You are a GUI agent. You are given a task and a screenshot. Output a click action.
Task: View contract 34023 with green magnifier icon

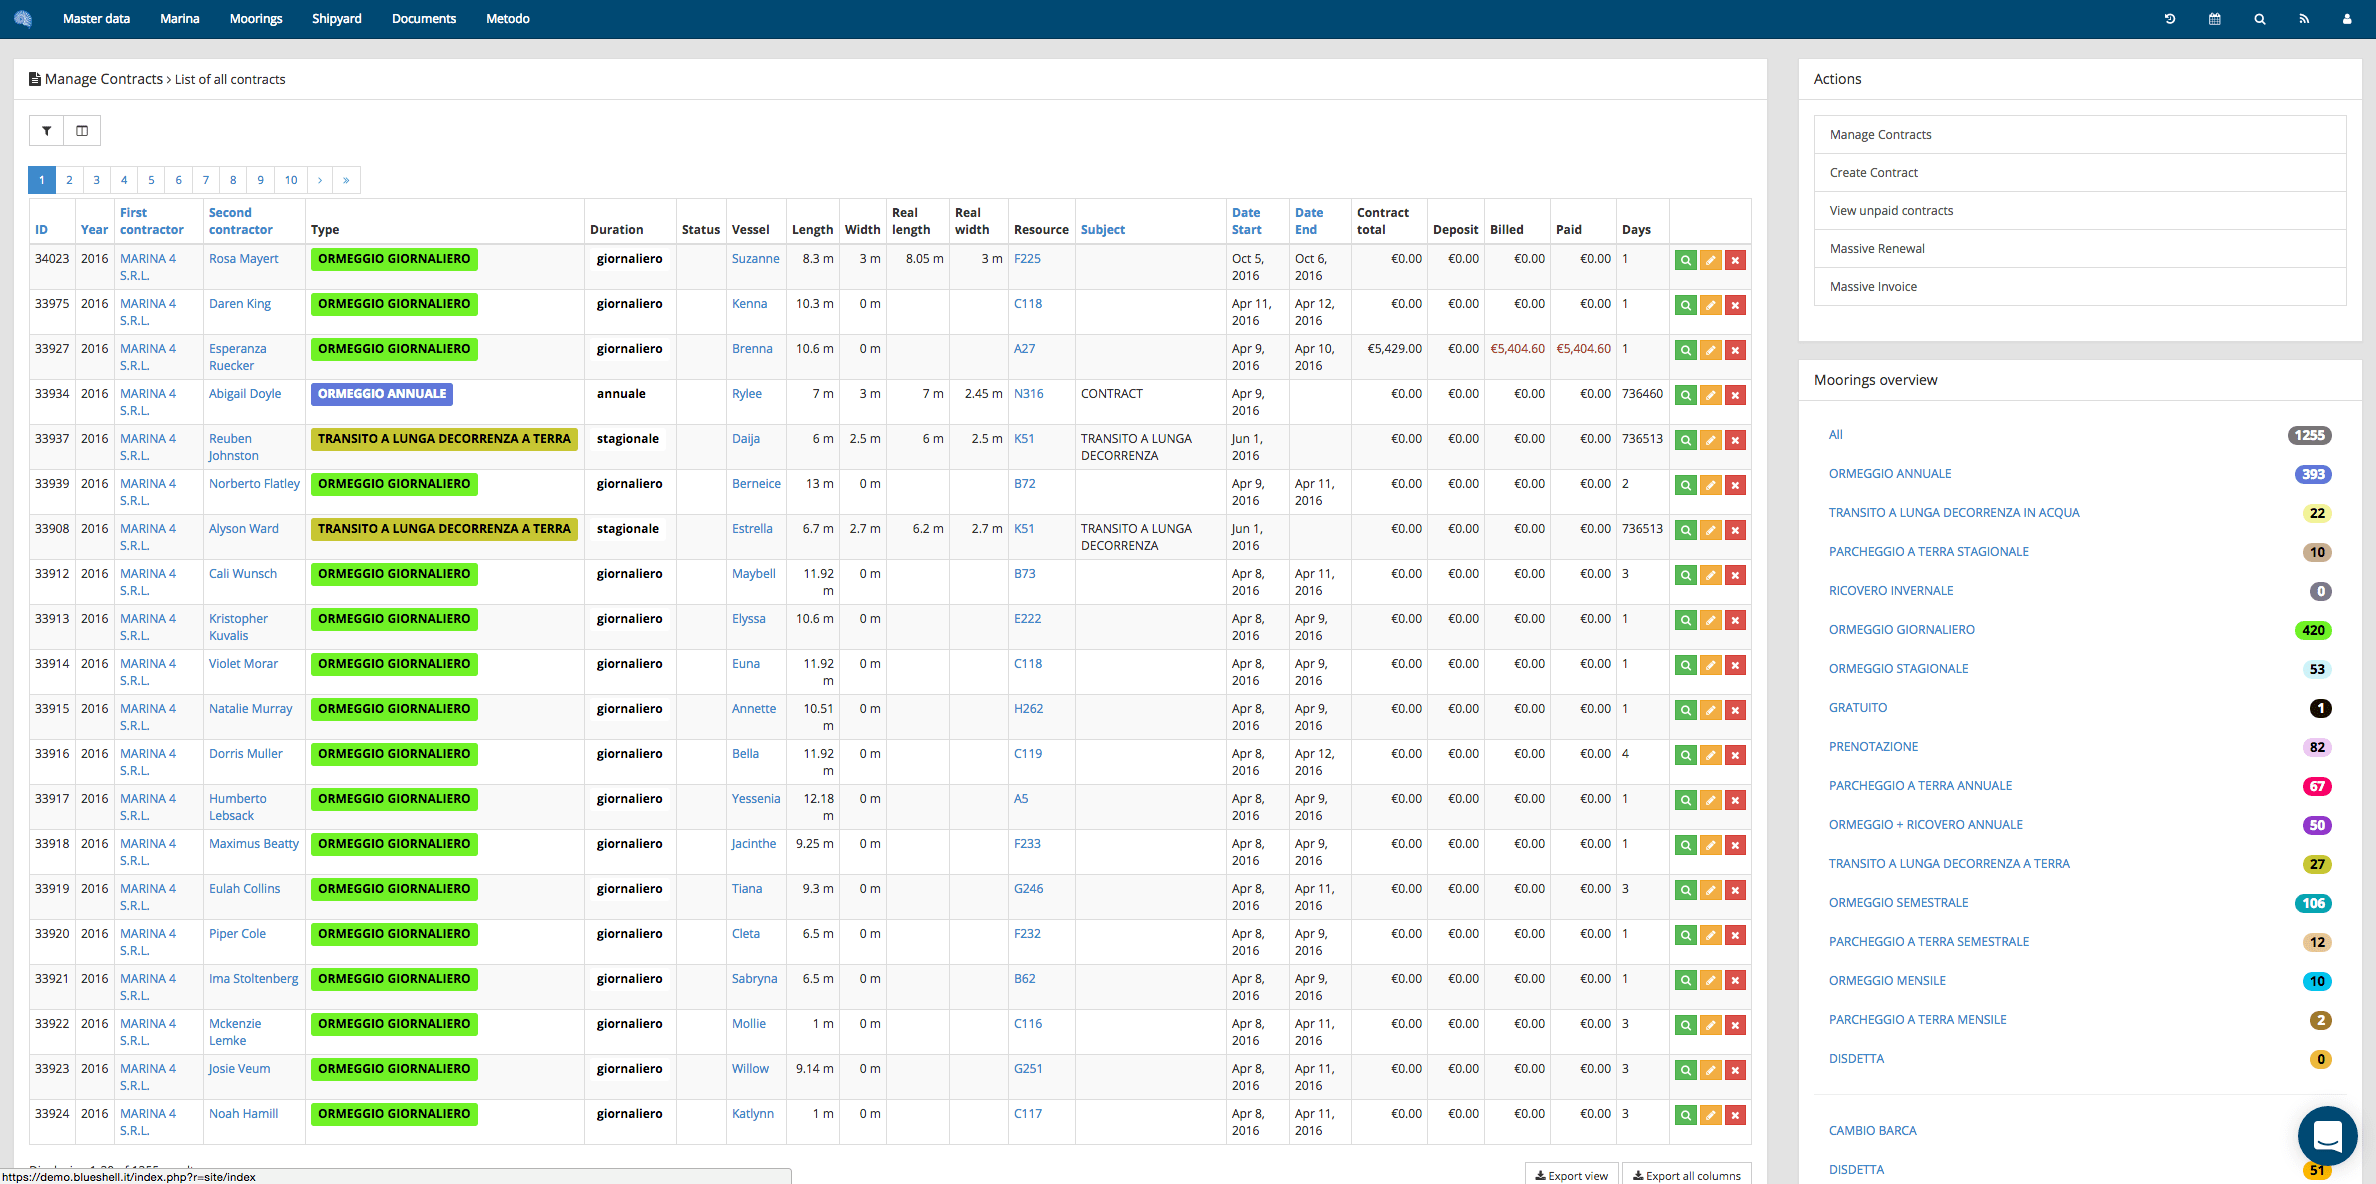tap(1686, 260)
